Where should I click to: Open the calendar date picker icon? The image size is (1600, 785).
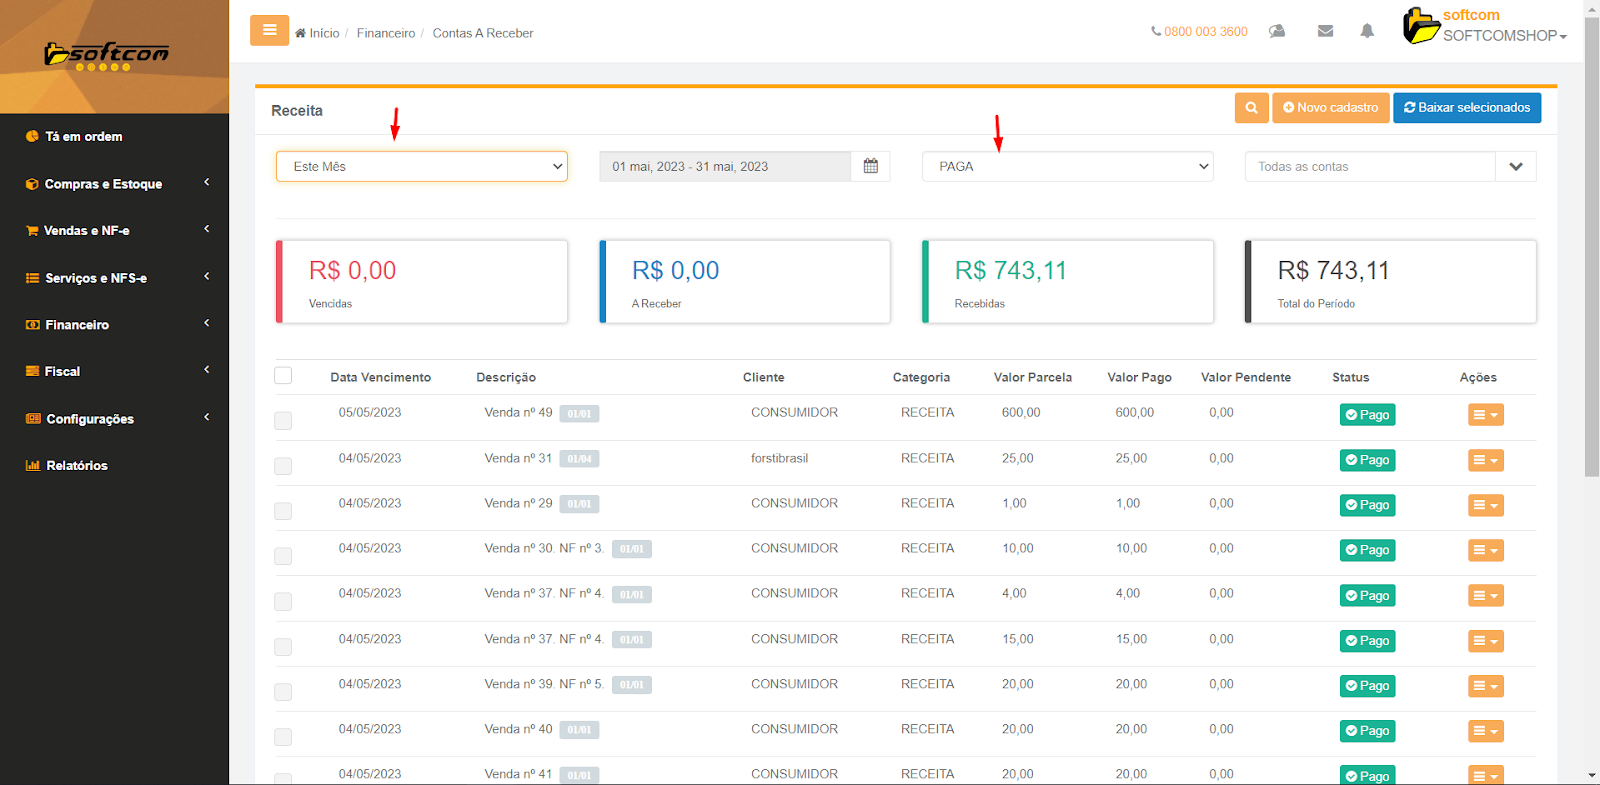tap(870, 167)
